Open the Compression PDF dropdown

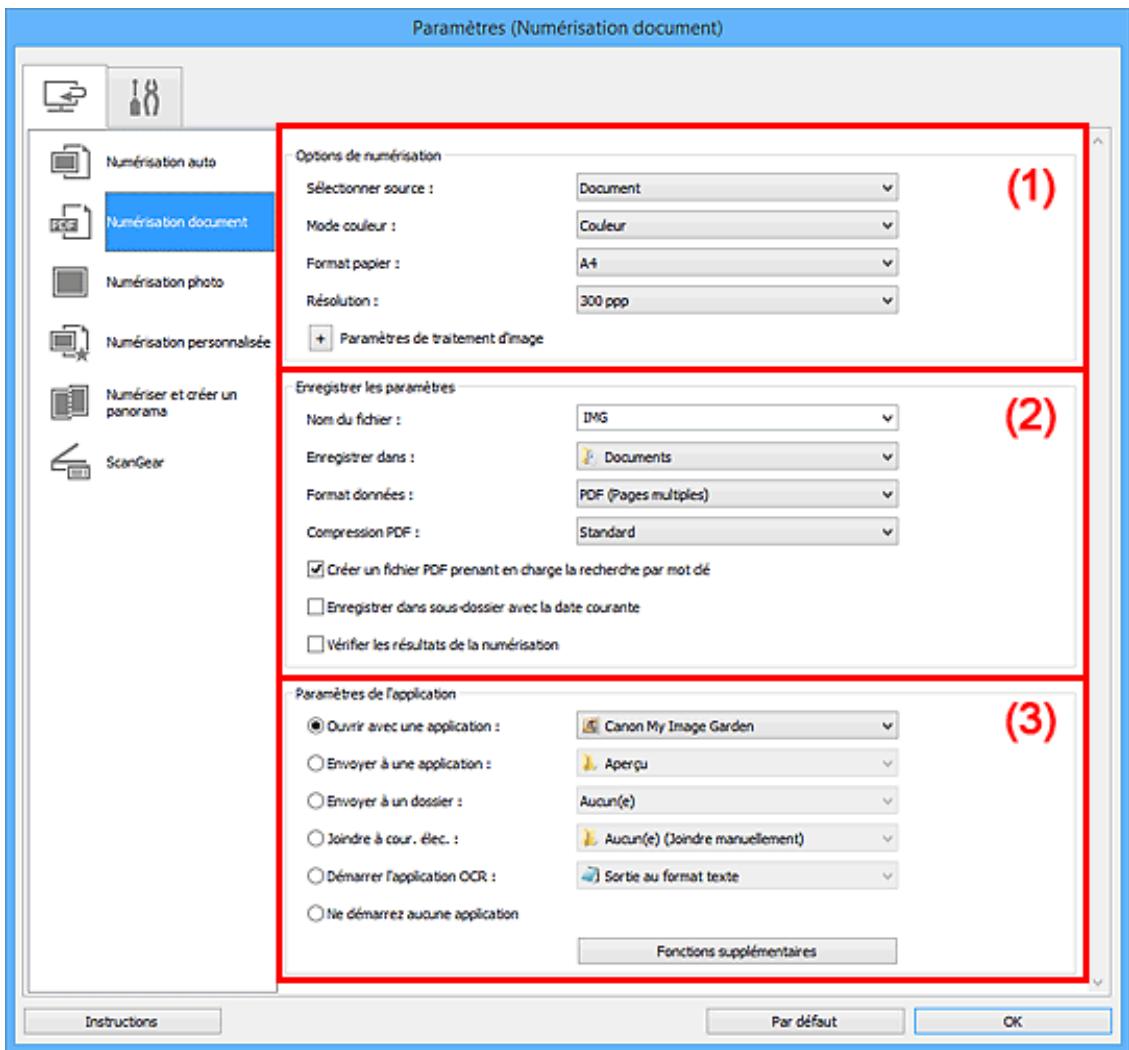coord(737,532)
